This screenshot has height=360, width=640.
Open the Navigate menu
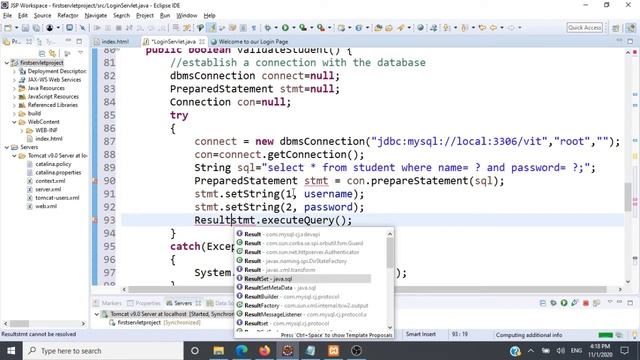[x=96, y=16]
